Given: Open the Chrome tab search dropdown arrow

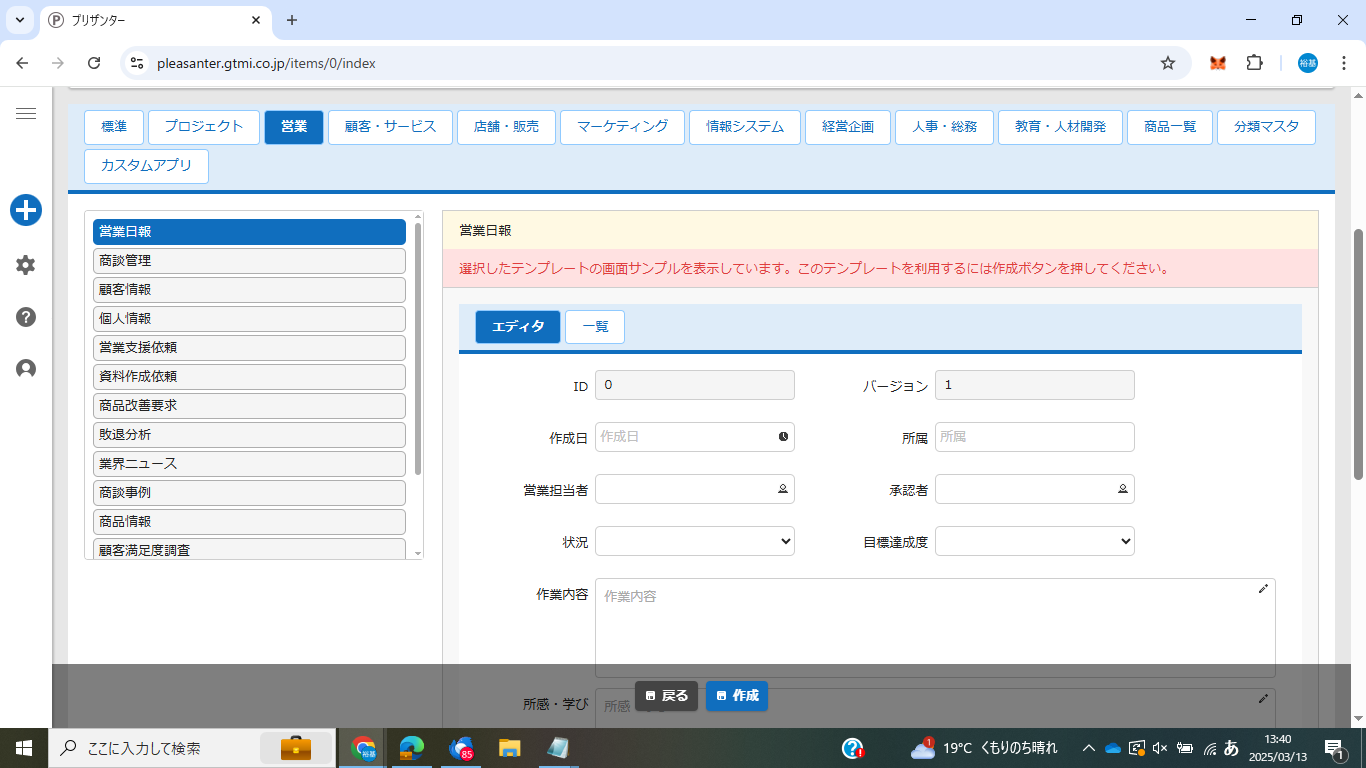Looking at the screenshot, I should pyautogui.click(x=20, y=20).
